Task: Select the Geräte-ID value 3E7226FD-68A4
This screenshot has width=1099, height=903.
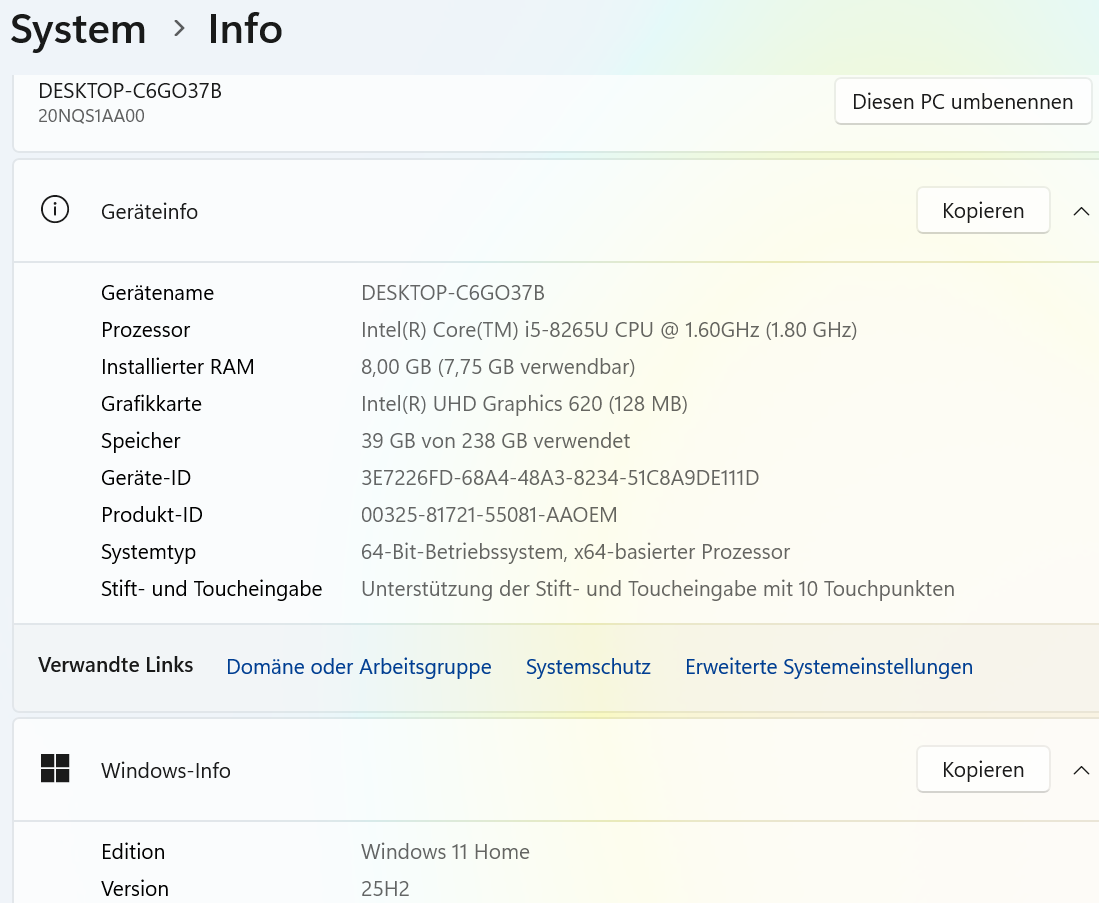Action: pyautogui.click(x=560, y=478)
